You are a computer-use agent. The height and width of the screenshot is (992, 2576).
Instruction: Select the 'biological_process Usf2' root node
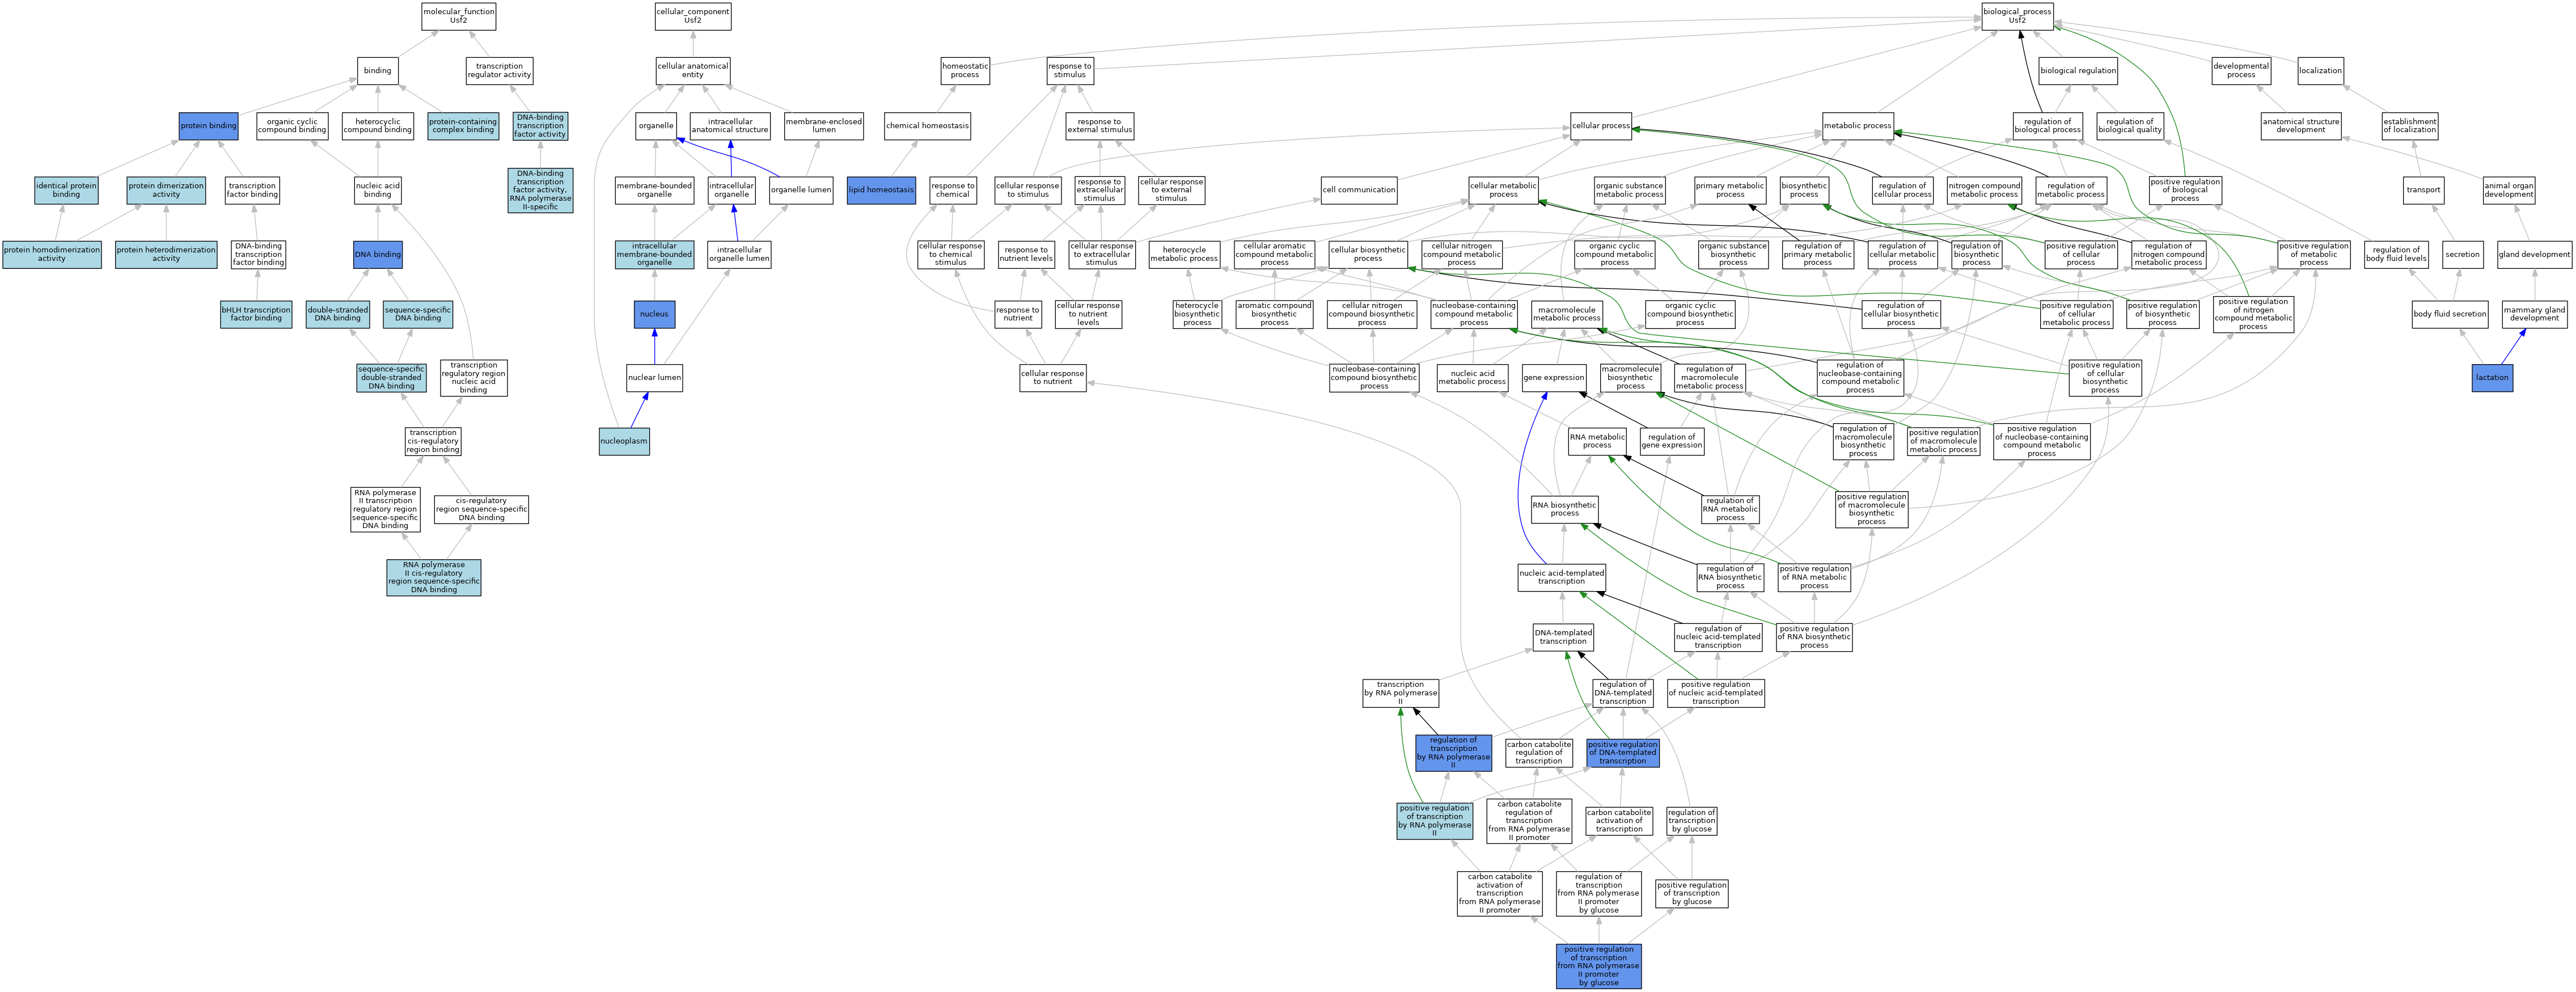tap(2017, 16)
